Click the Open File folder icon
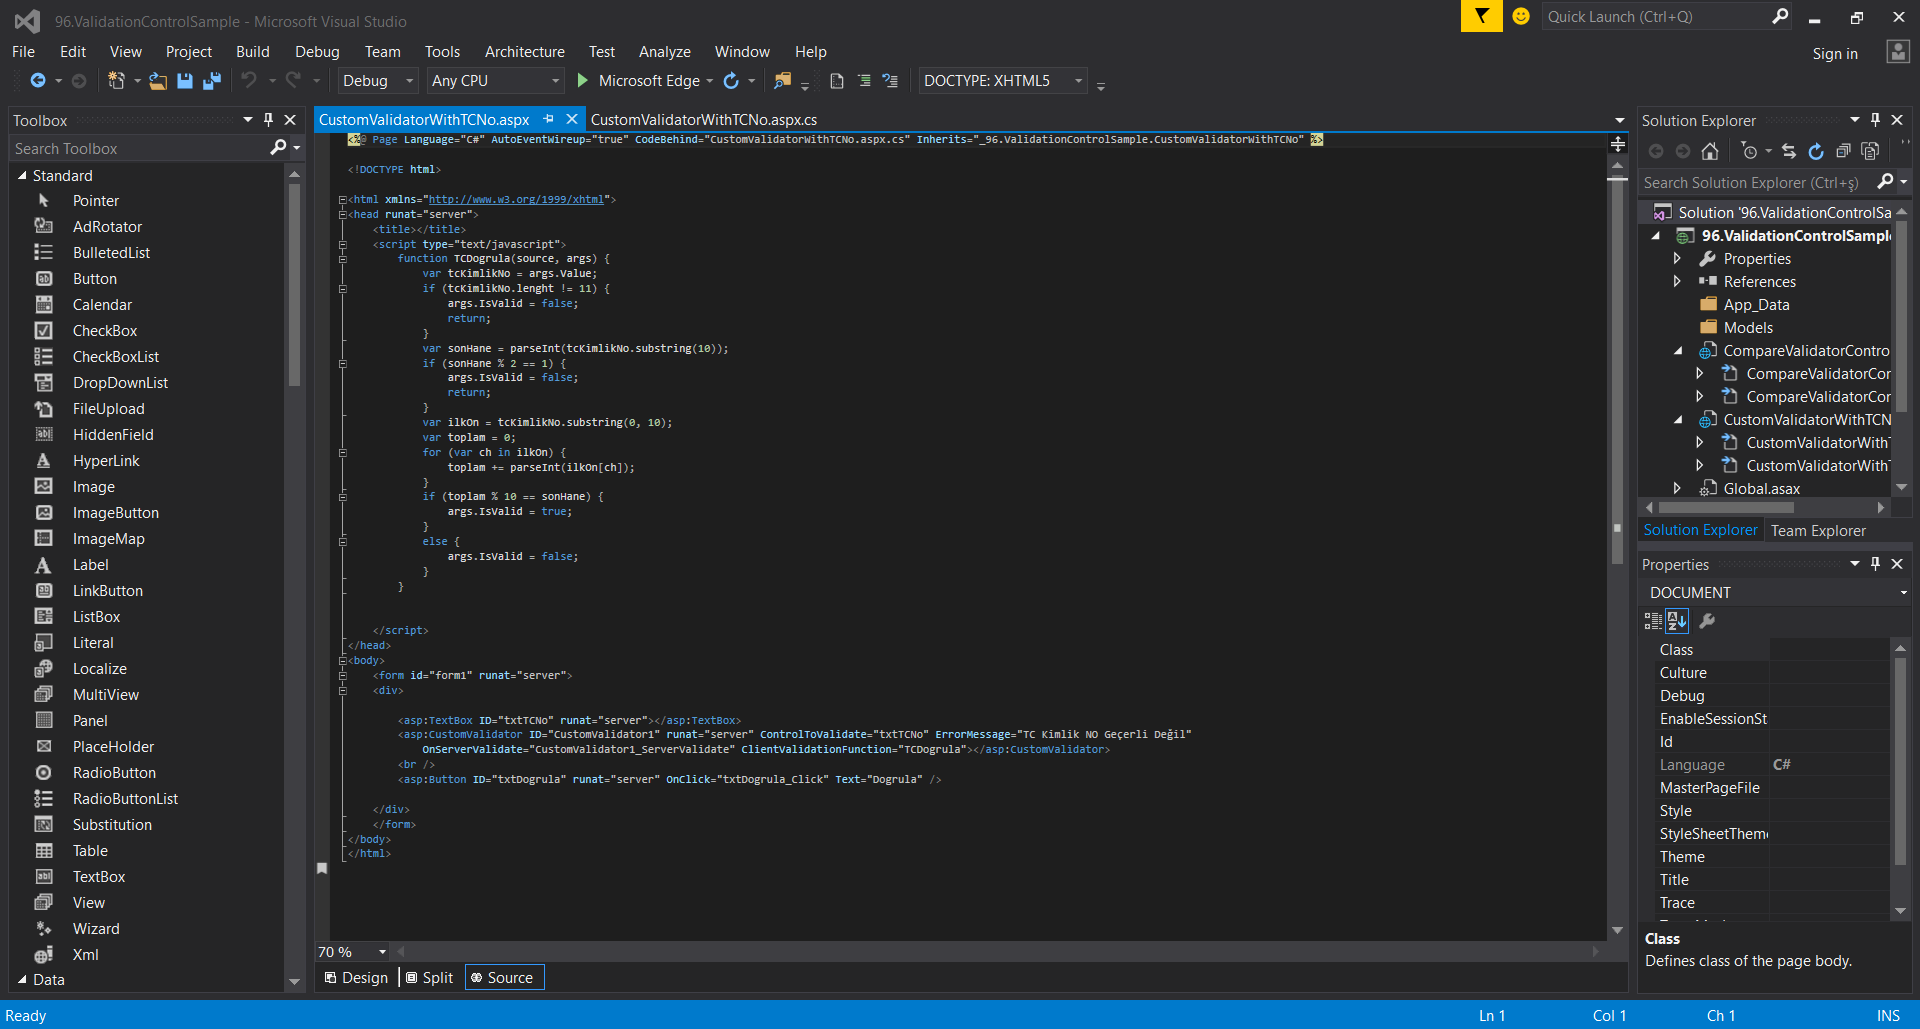The height and width of the screenshot is (1029, 1920). point(158,81)
